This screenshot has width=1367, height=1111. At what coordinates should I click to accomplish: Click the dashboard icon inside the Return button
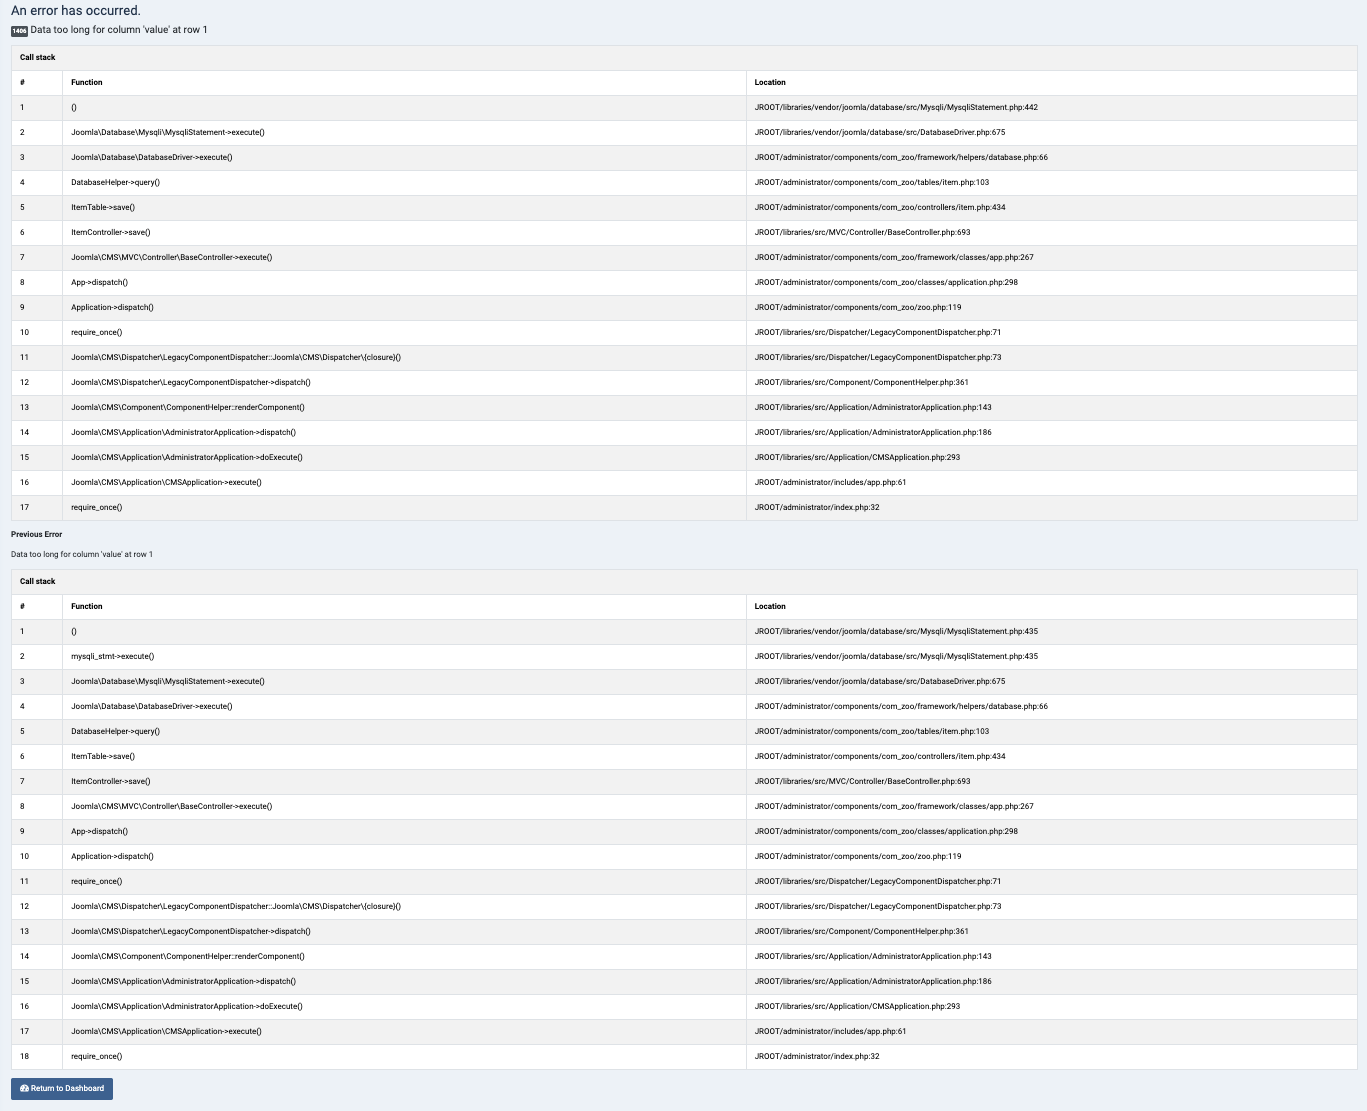[25, 1088]
